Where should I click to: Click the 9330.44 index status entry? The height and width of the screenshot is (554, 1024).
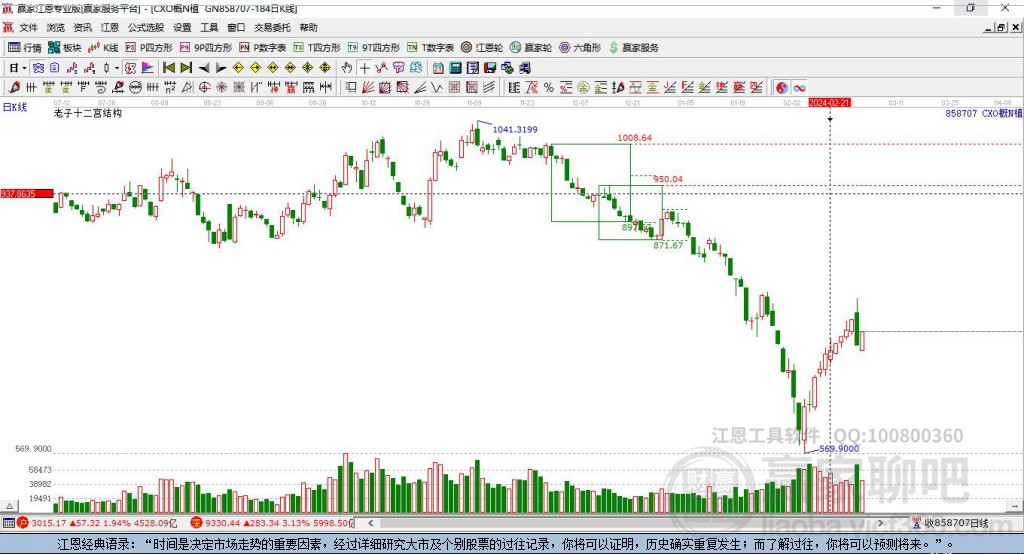pos(272,523)
